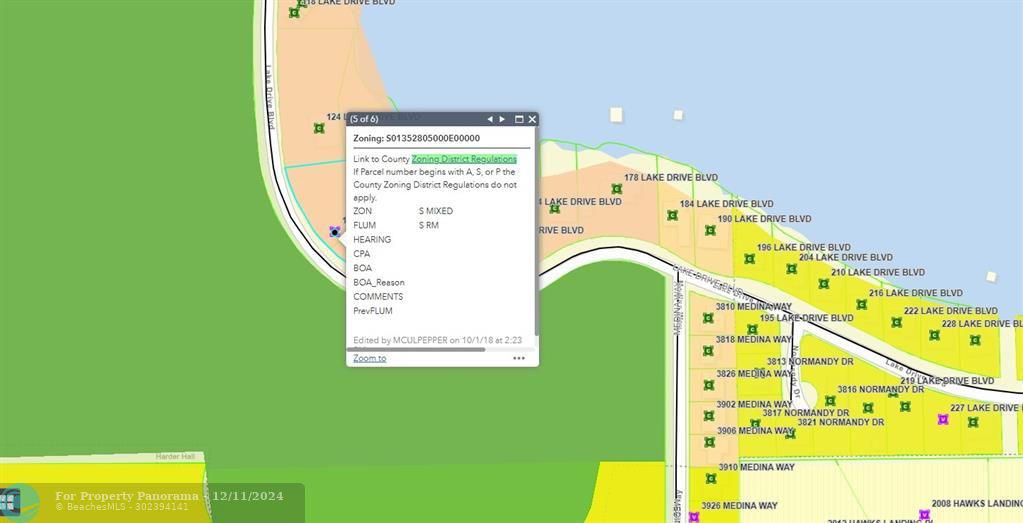This screenshot has width=1023, height=523.
Task: Click marker for 196 Lake Drive Blvd
Action: click(749, 259)
